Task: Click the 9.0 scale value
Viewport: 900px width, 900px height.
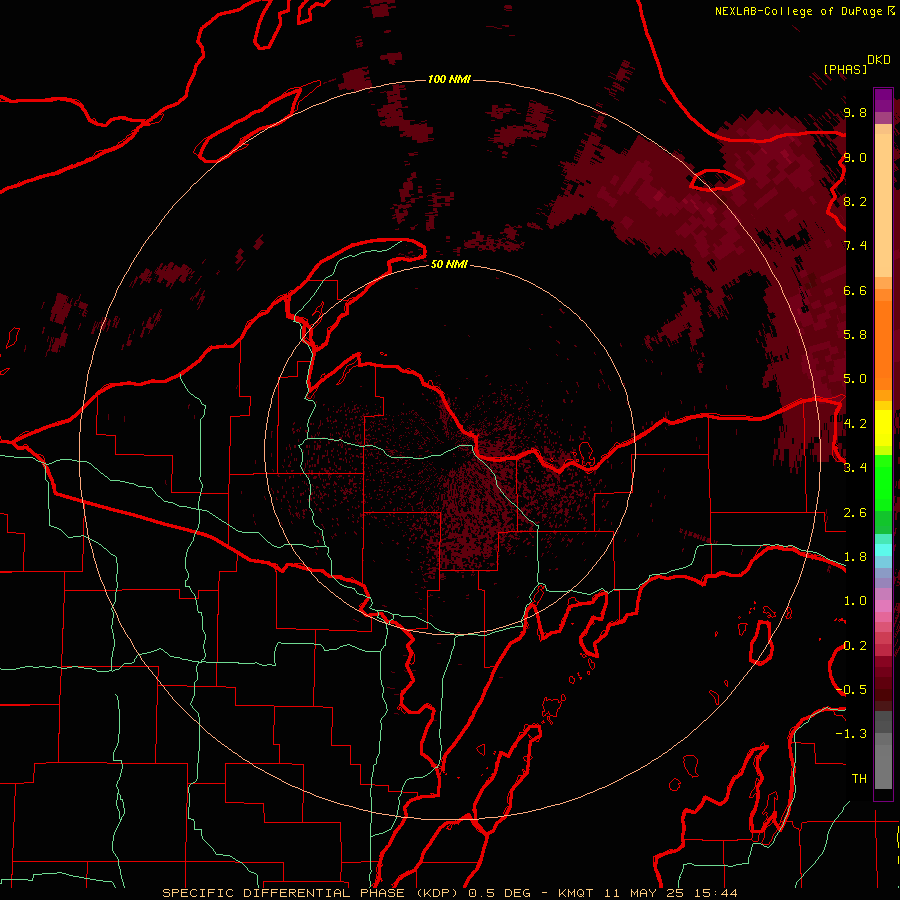Action: [x=855, y=158]
